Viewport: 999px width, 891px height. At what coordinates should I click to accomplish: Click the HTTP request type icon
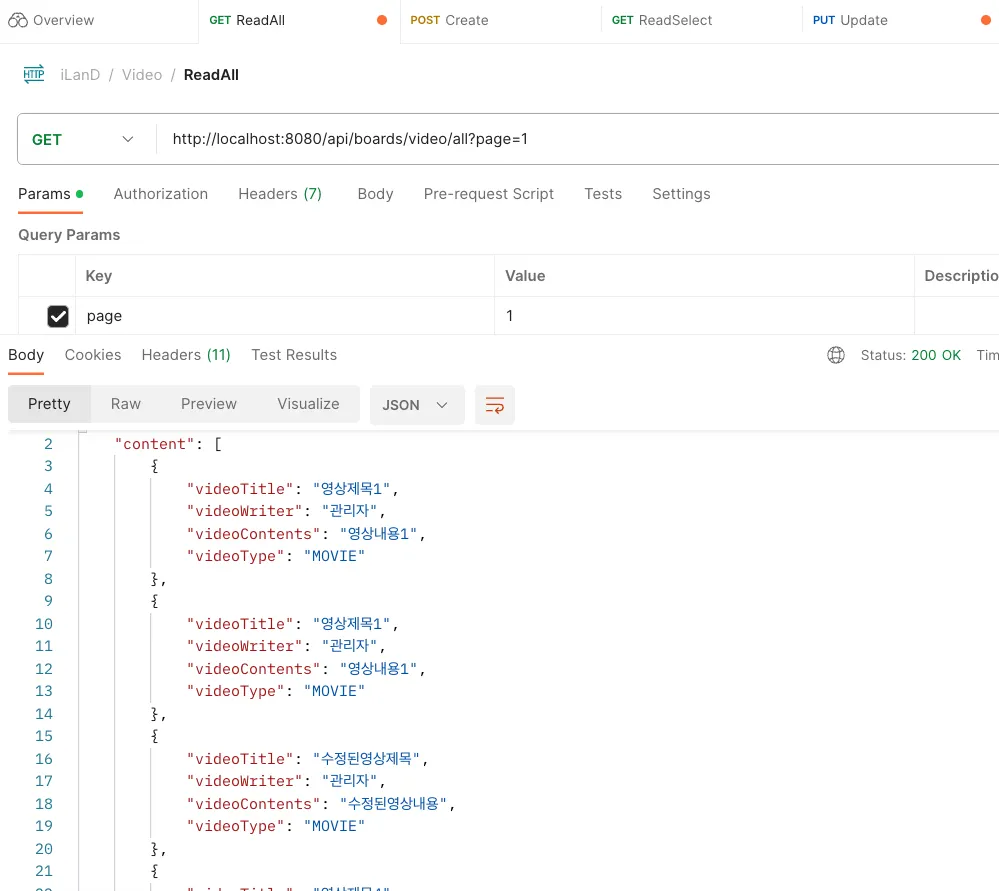point(34,74)
